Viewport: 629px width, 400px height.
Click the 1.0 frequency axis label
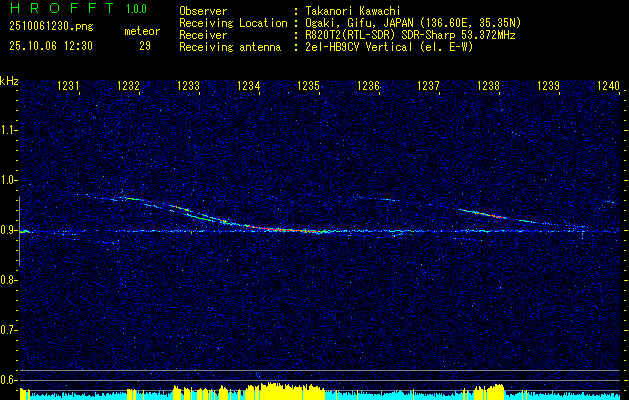(9, 180)
